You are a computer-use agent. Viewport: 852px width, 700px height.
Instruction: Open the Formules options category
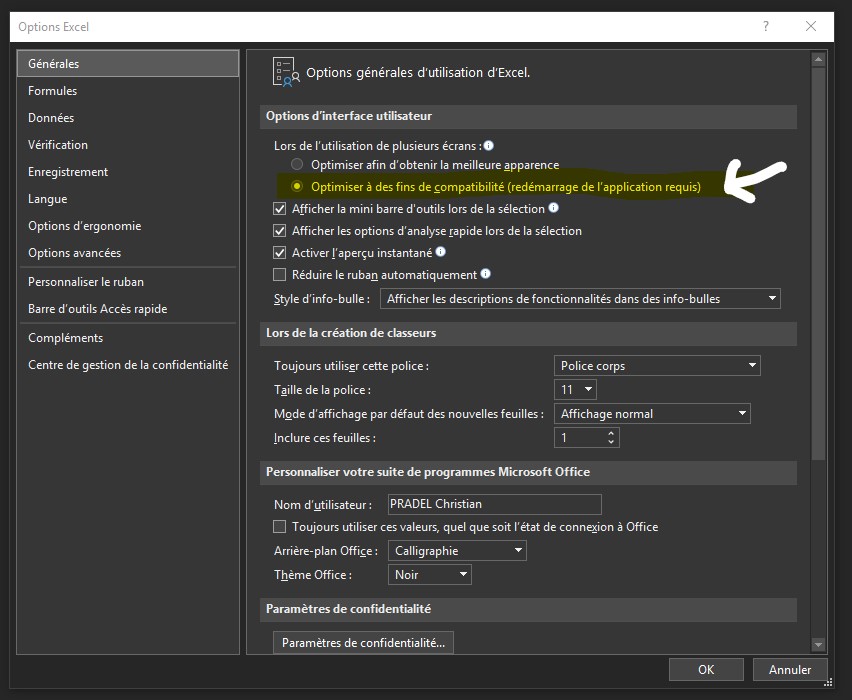click(x=53, y=91)
